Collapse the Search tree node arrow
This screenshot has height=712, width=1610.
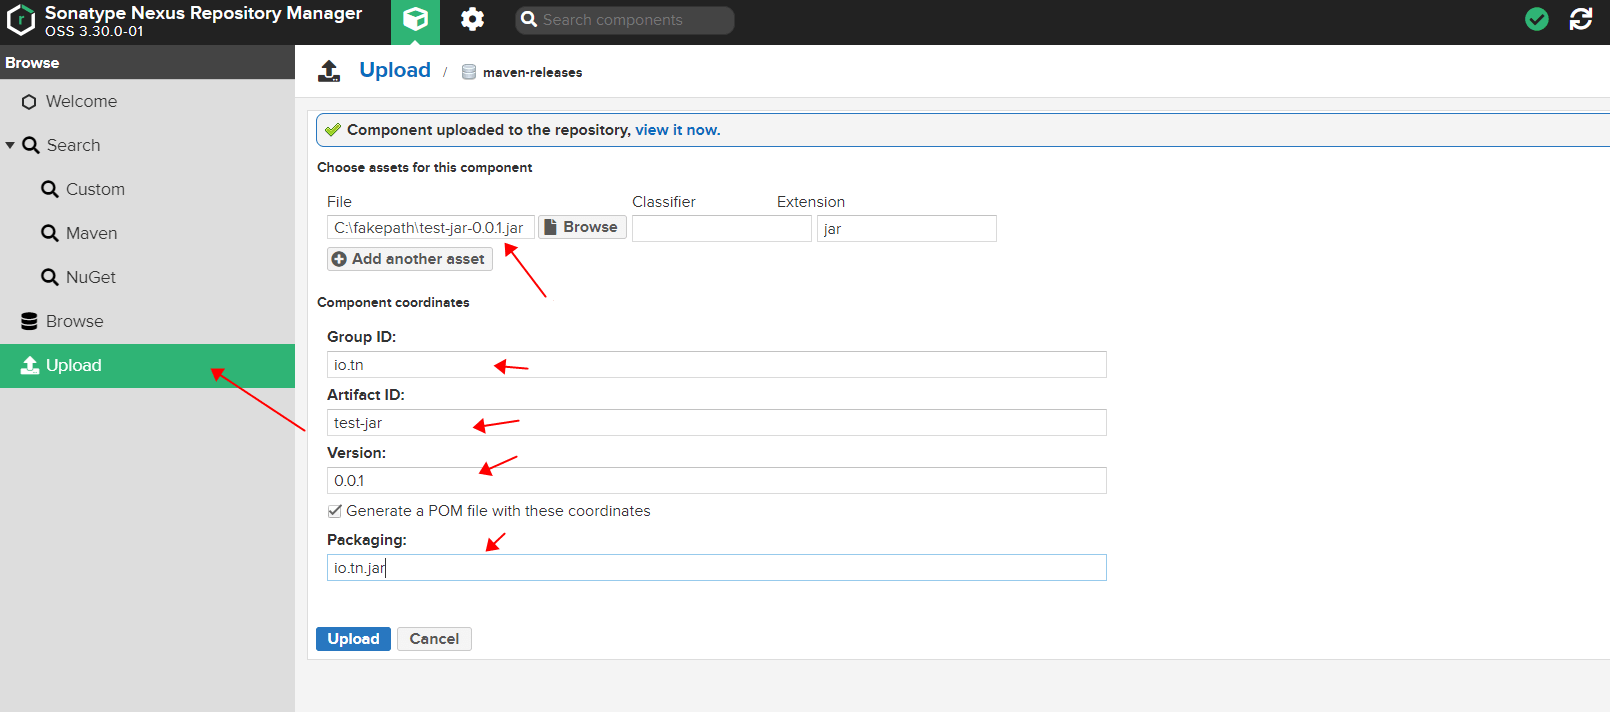click(10, 146)
